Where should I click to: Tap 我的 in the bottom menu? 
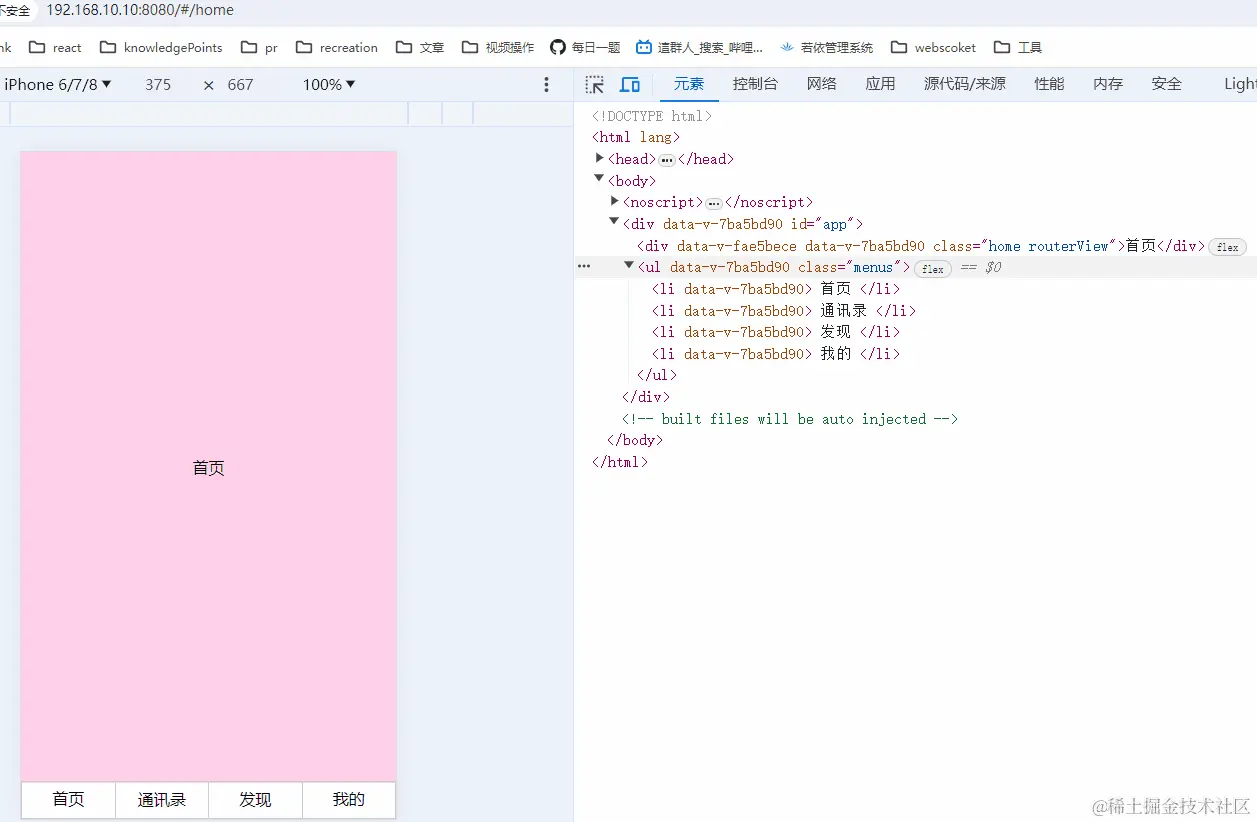[x=349, y=800]
